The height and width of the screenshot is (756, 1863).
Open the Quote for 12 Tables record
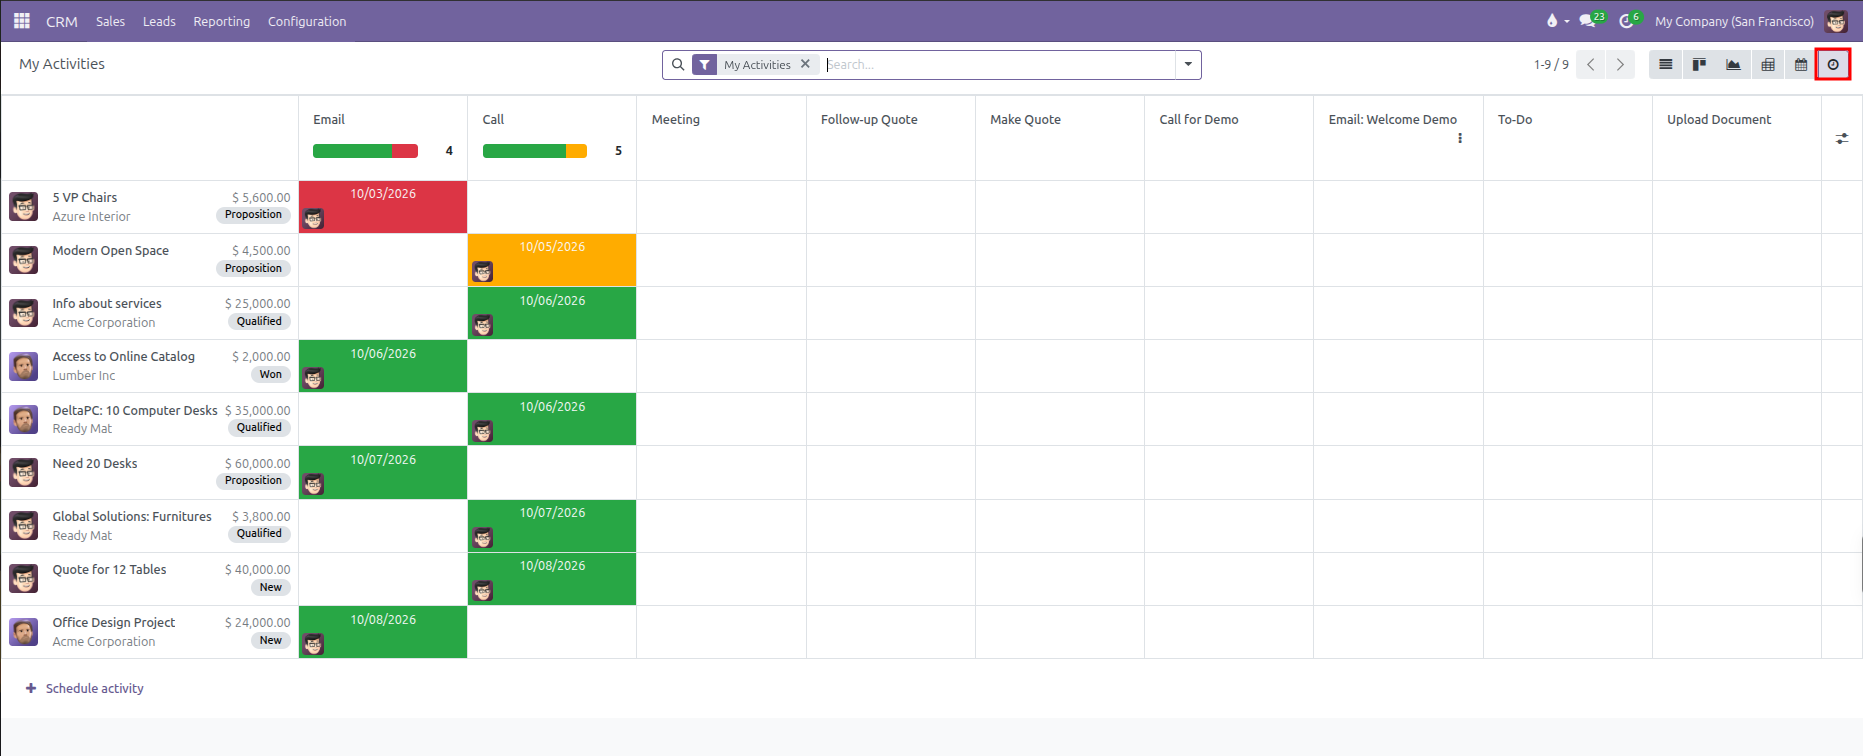pyautogui.click(x=110, y=569)
